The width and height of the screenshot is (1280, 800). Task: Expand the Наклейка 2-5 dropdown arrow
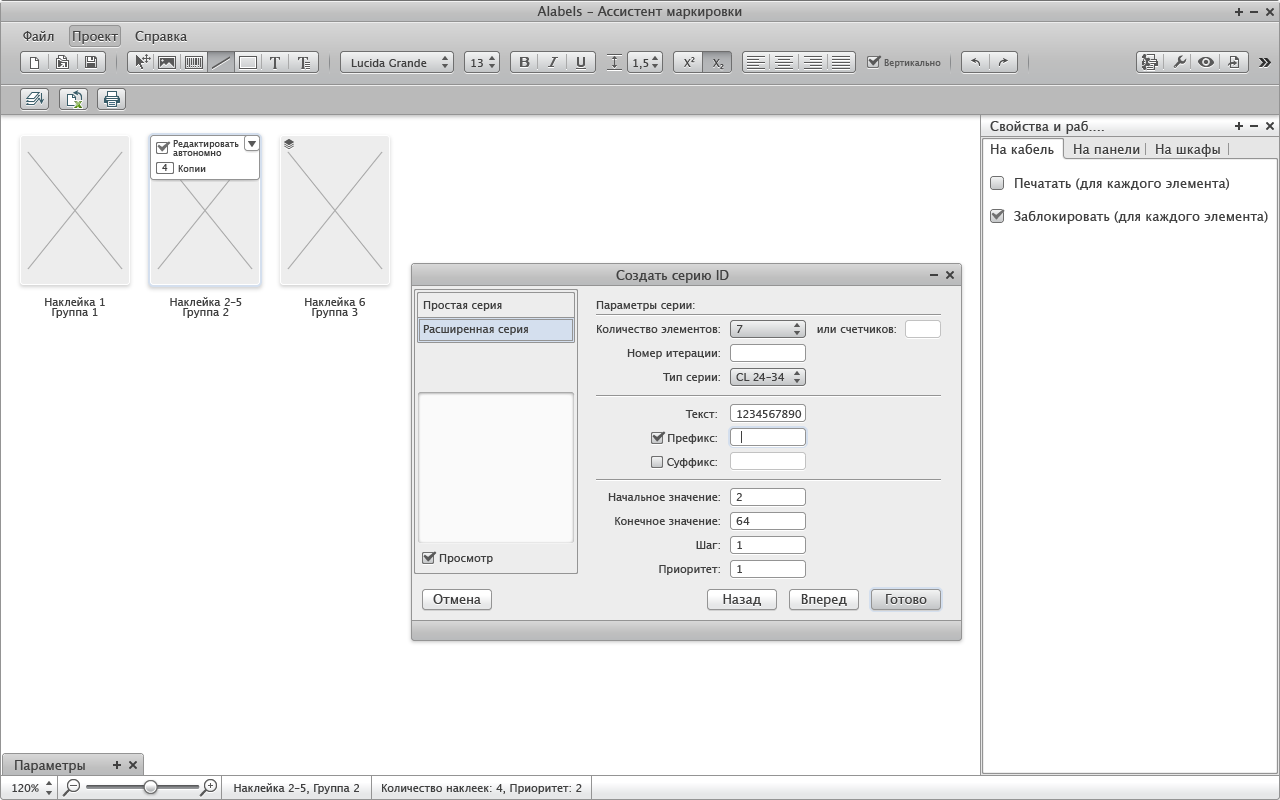[252, 144]
